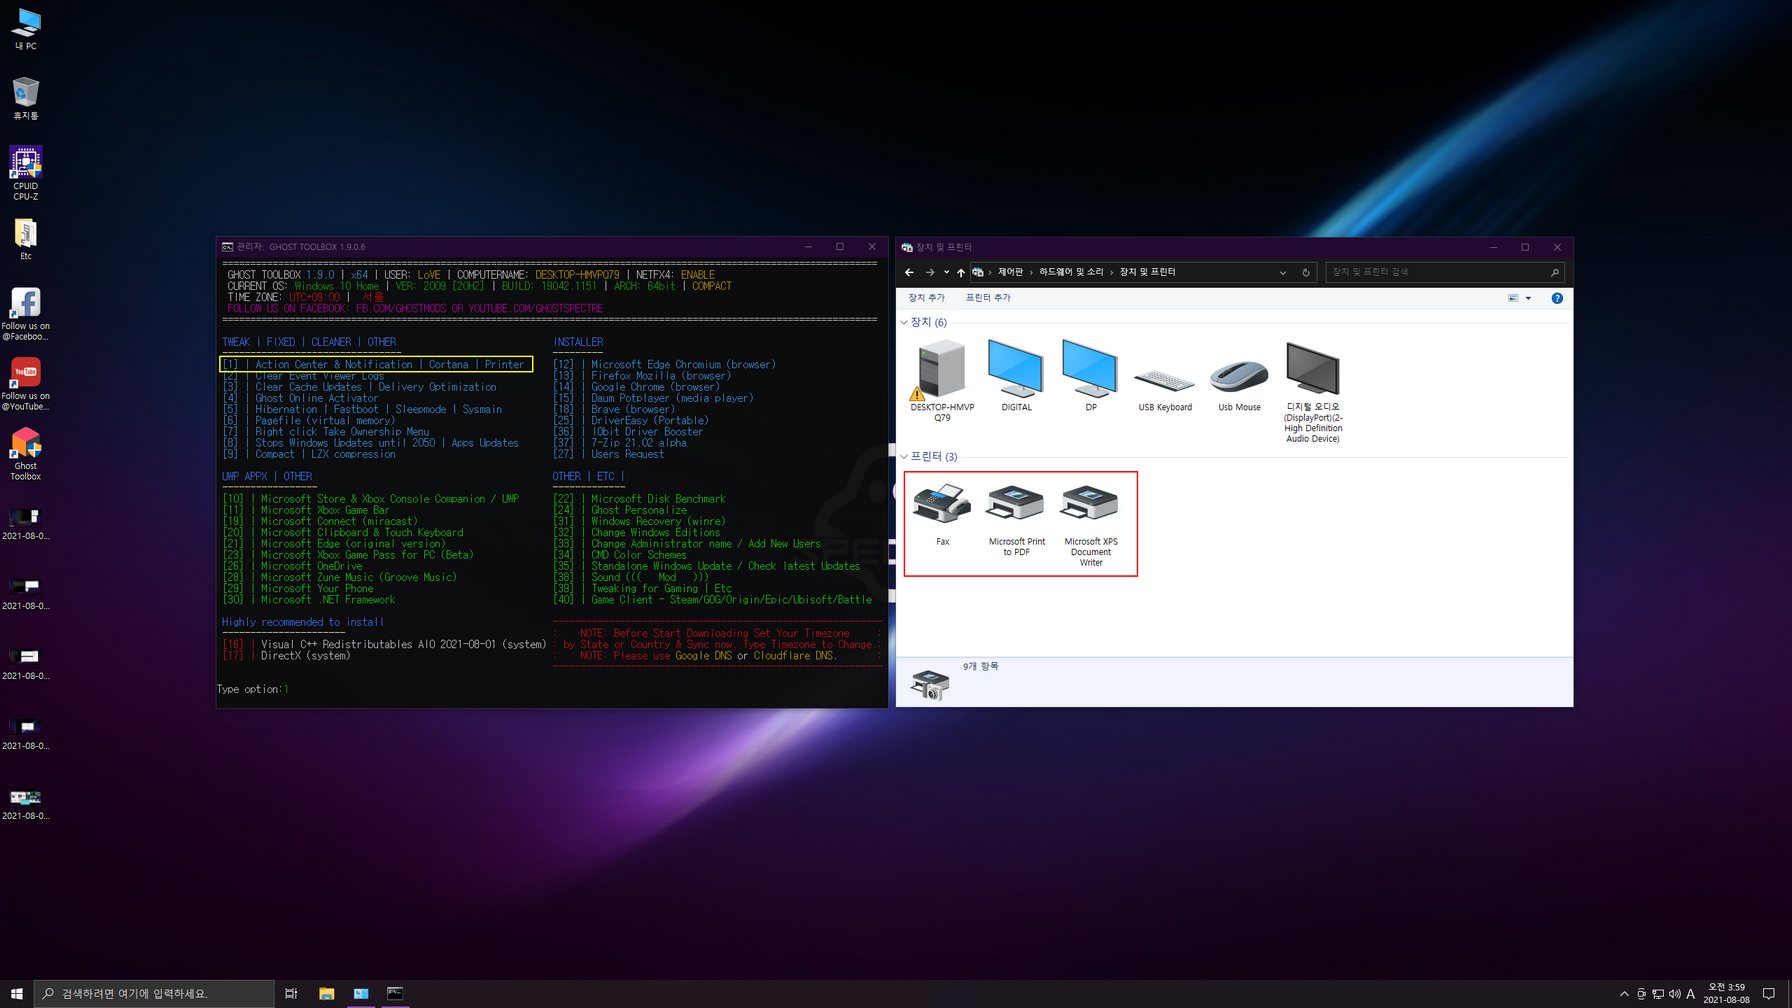1792x1008 pixels.
Task: Open the notification center icon
Action: coord(1768,993)
